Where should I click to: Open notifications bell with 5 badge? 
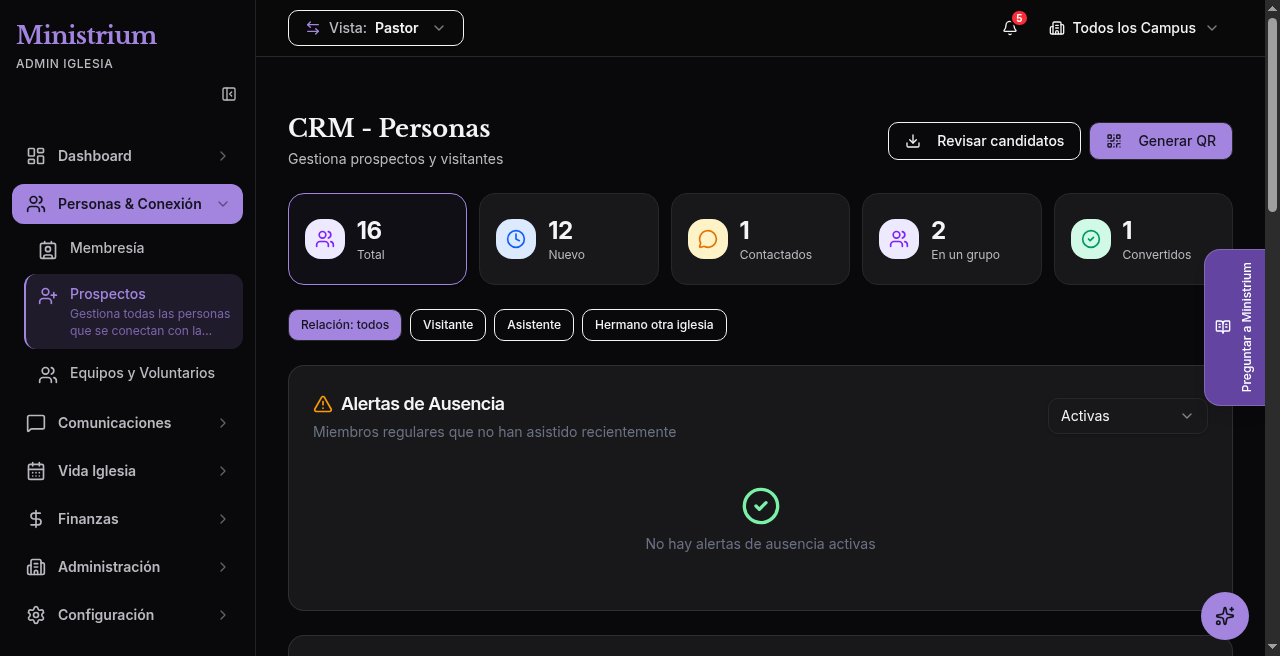pyautogui.click(x=1011, y=27)
